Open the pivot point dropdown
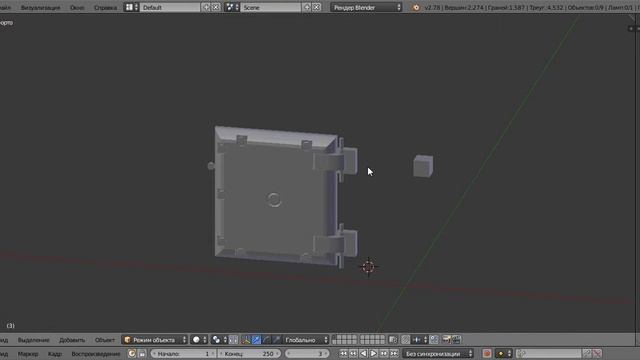 coord(219,340)
